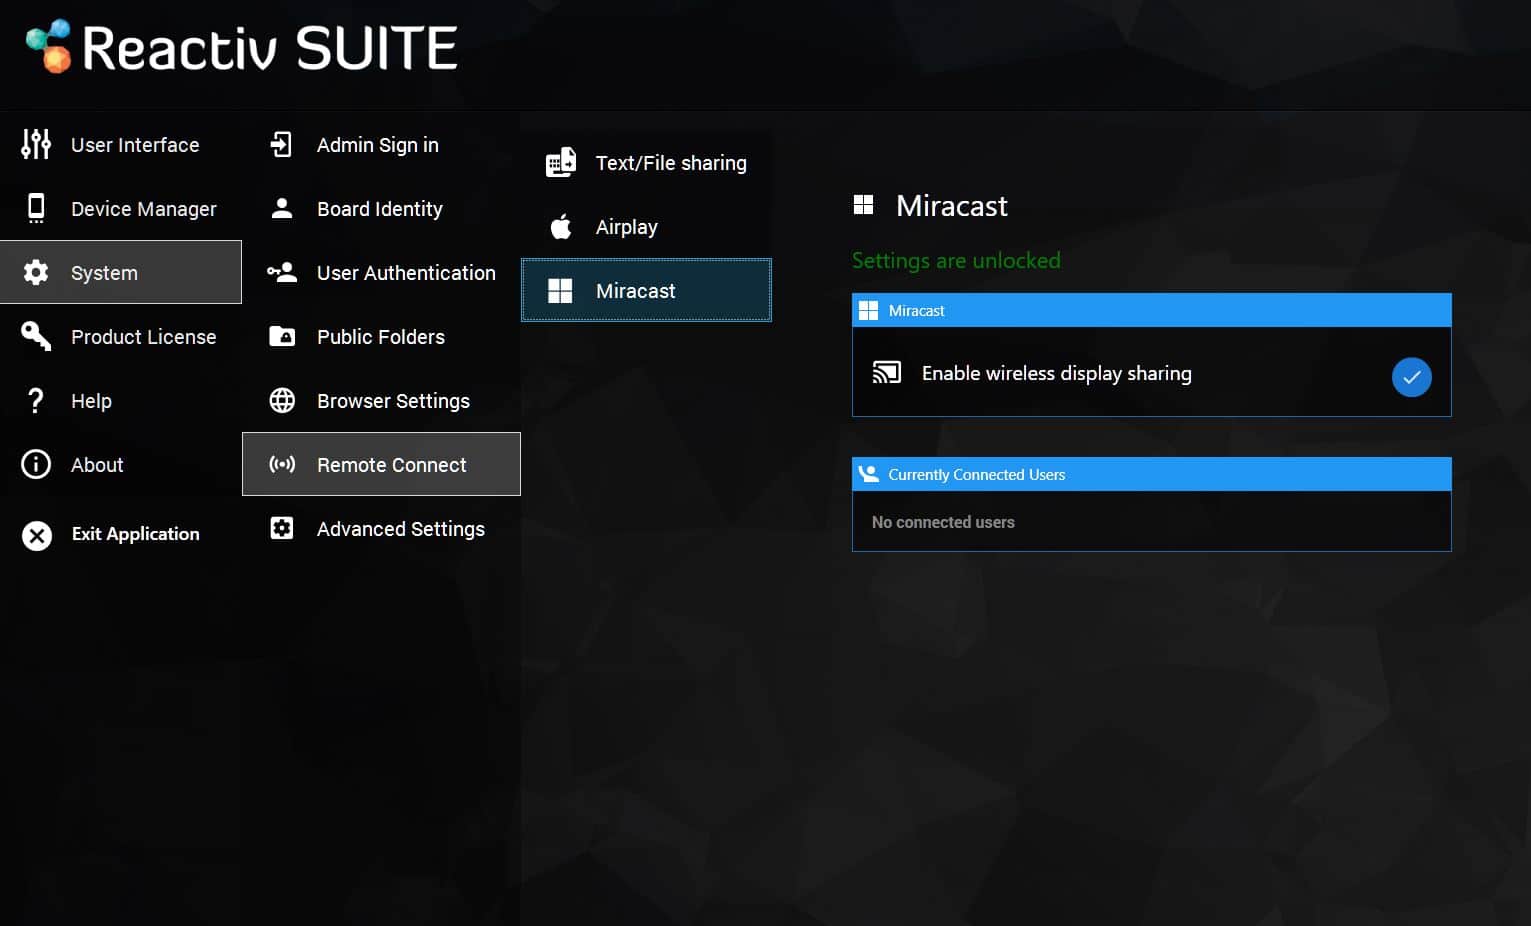1531x926 pixels.
Task: Click the Board Identity person icon
Action: 282,208
